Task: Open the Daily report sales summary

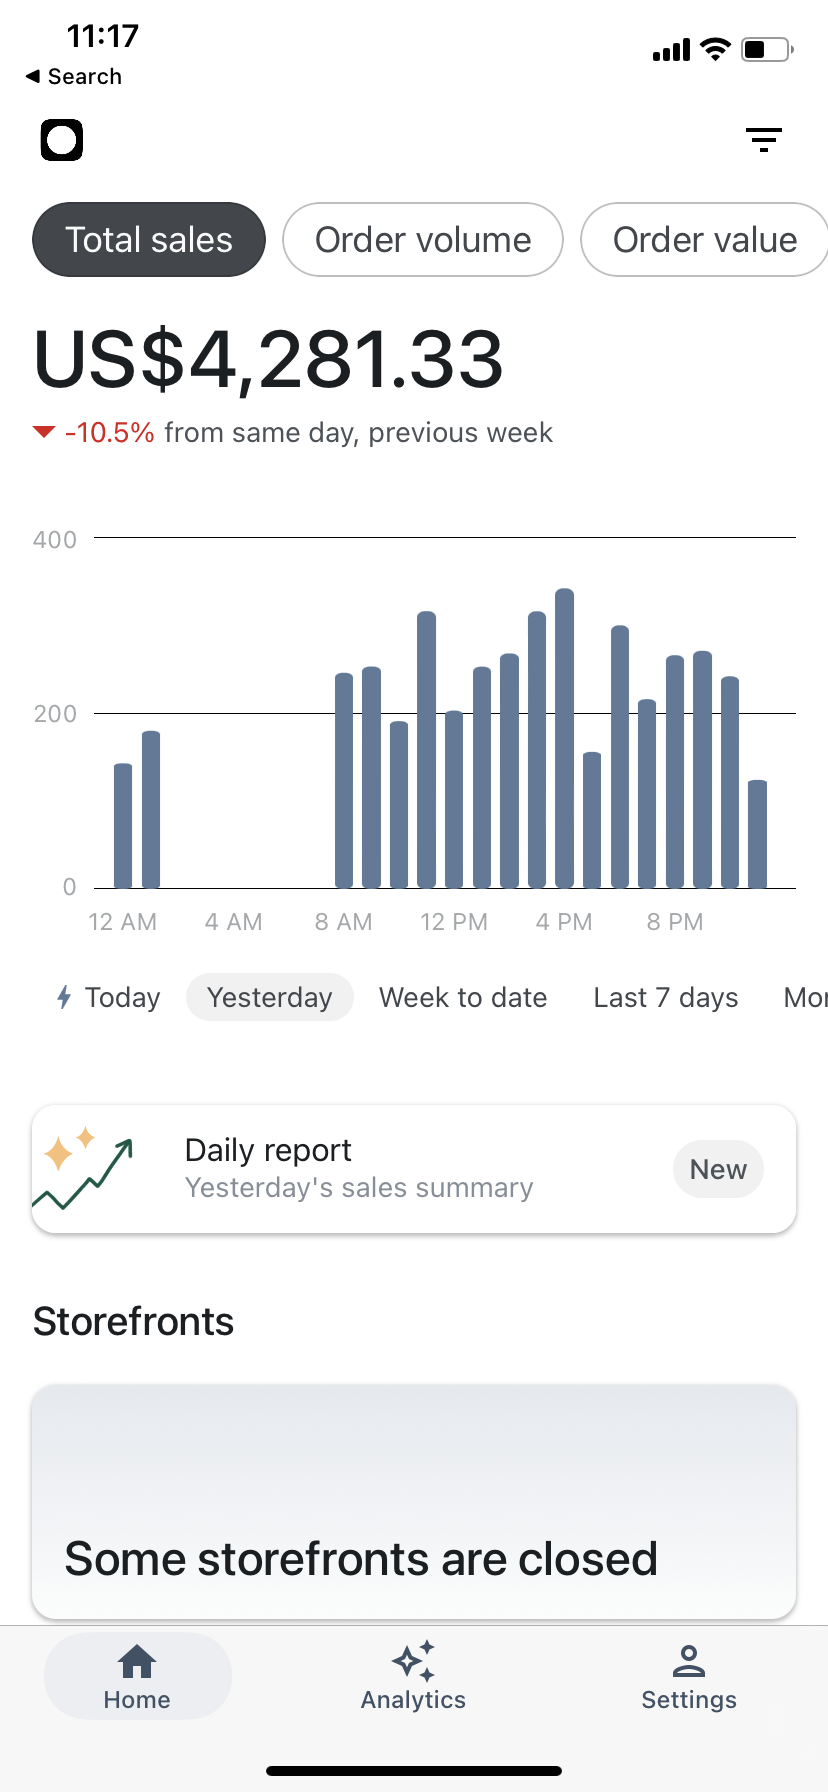Action: 360,1168
